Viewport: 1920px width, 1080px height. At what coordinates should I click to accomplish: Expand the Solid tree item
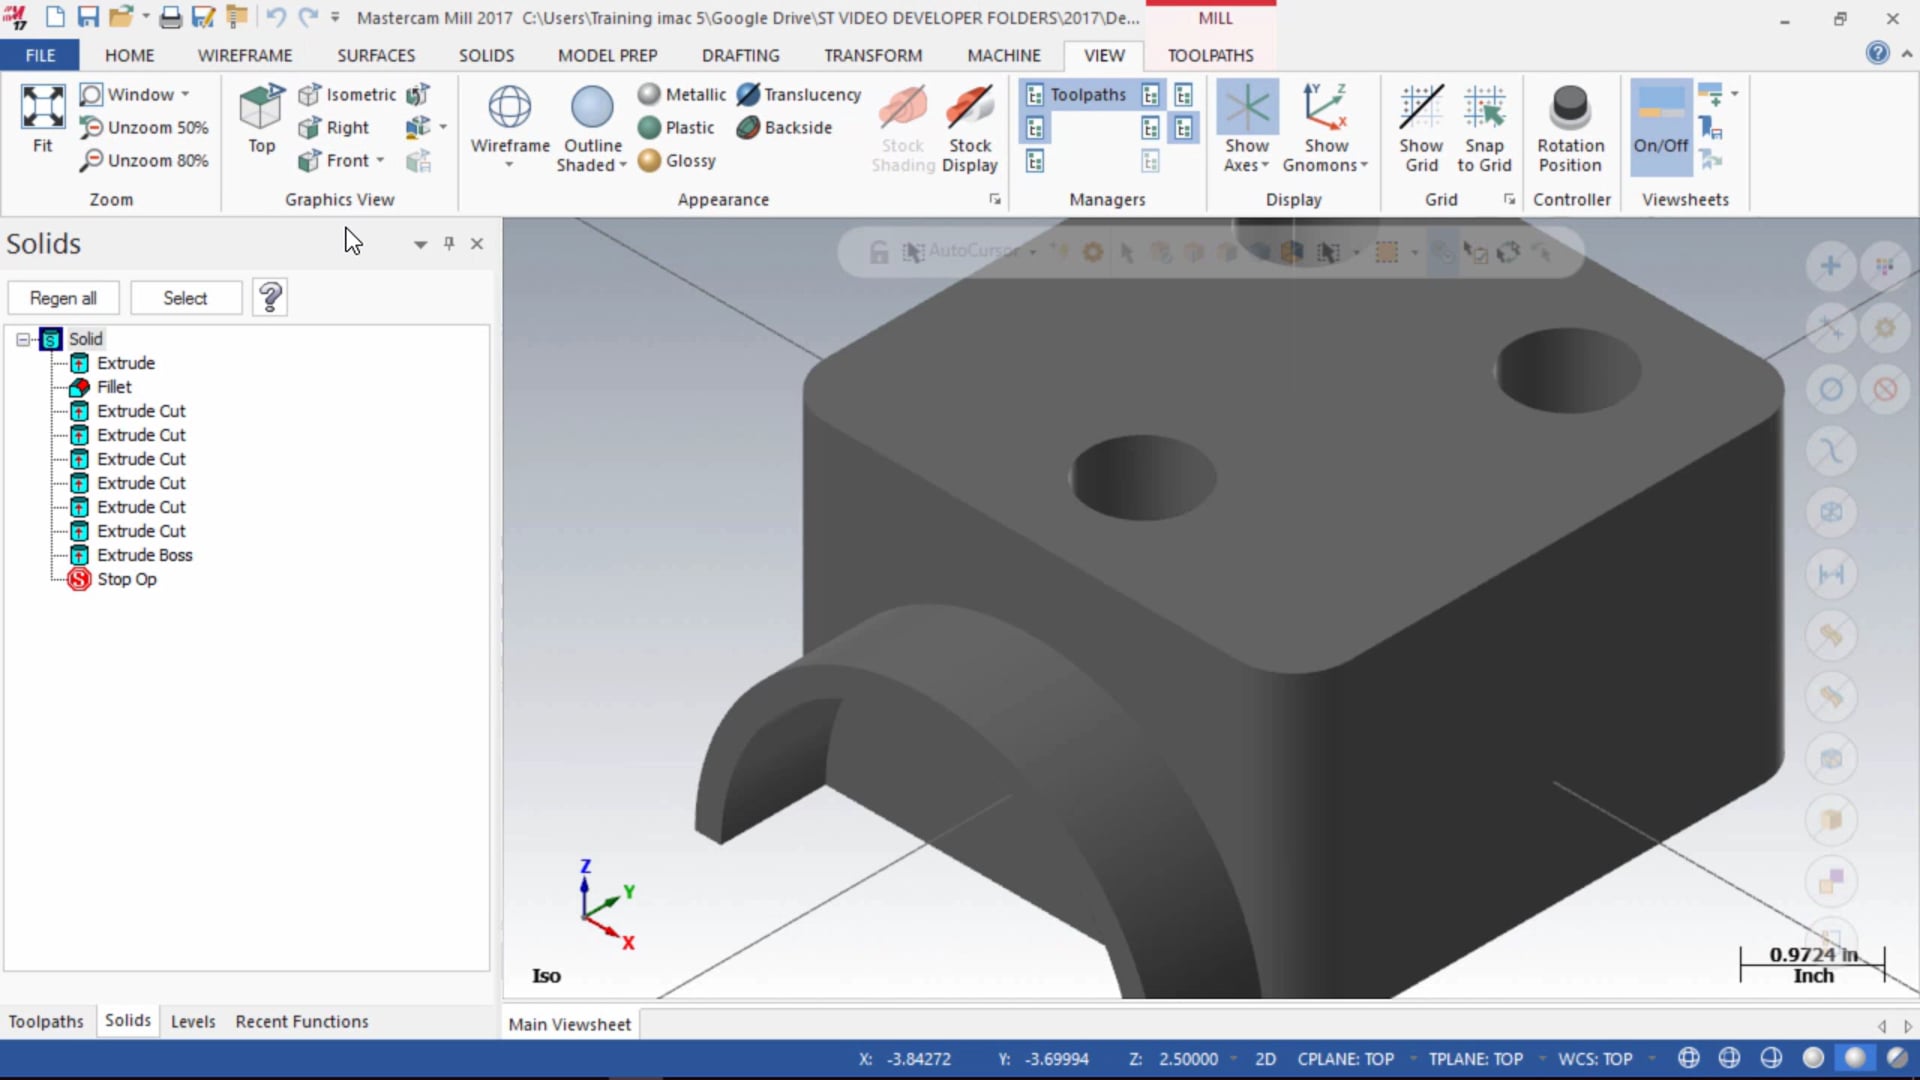click(22, 339)
